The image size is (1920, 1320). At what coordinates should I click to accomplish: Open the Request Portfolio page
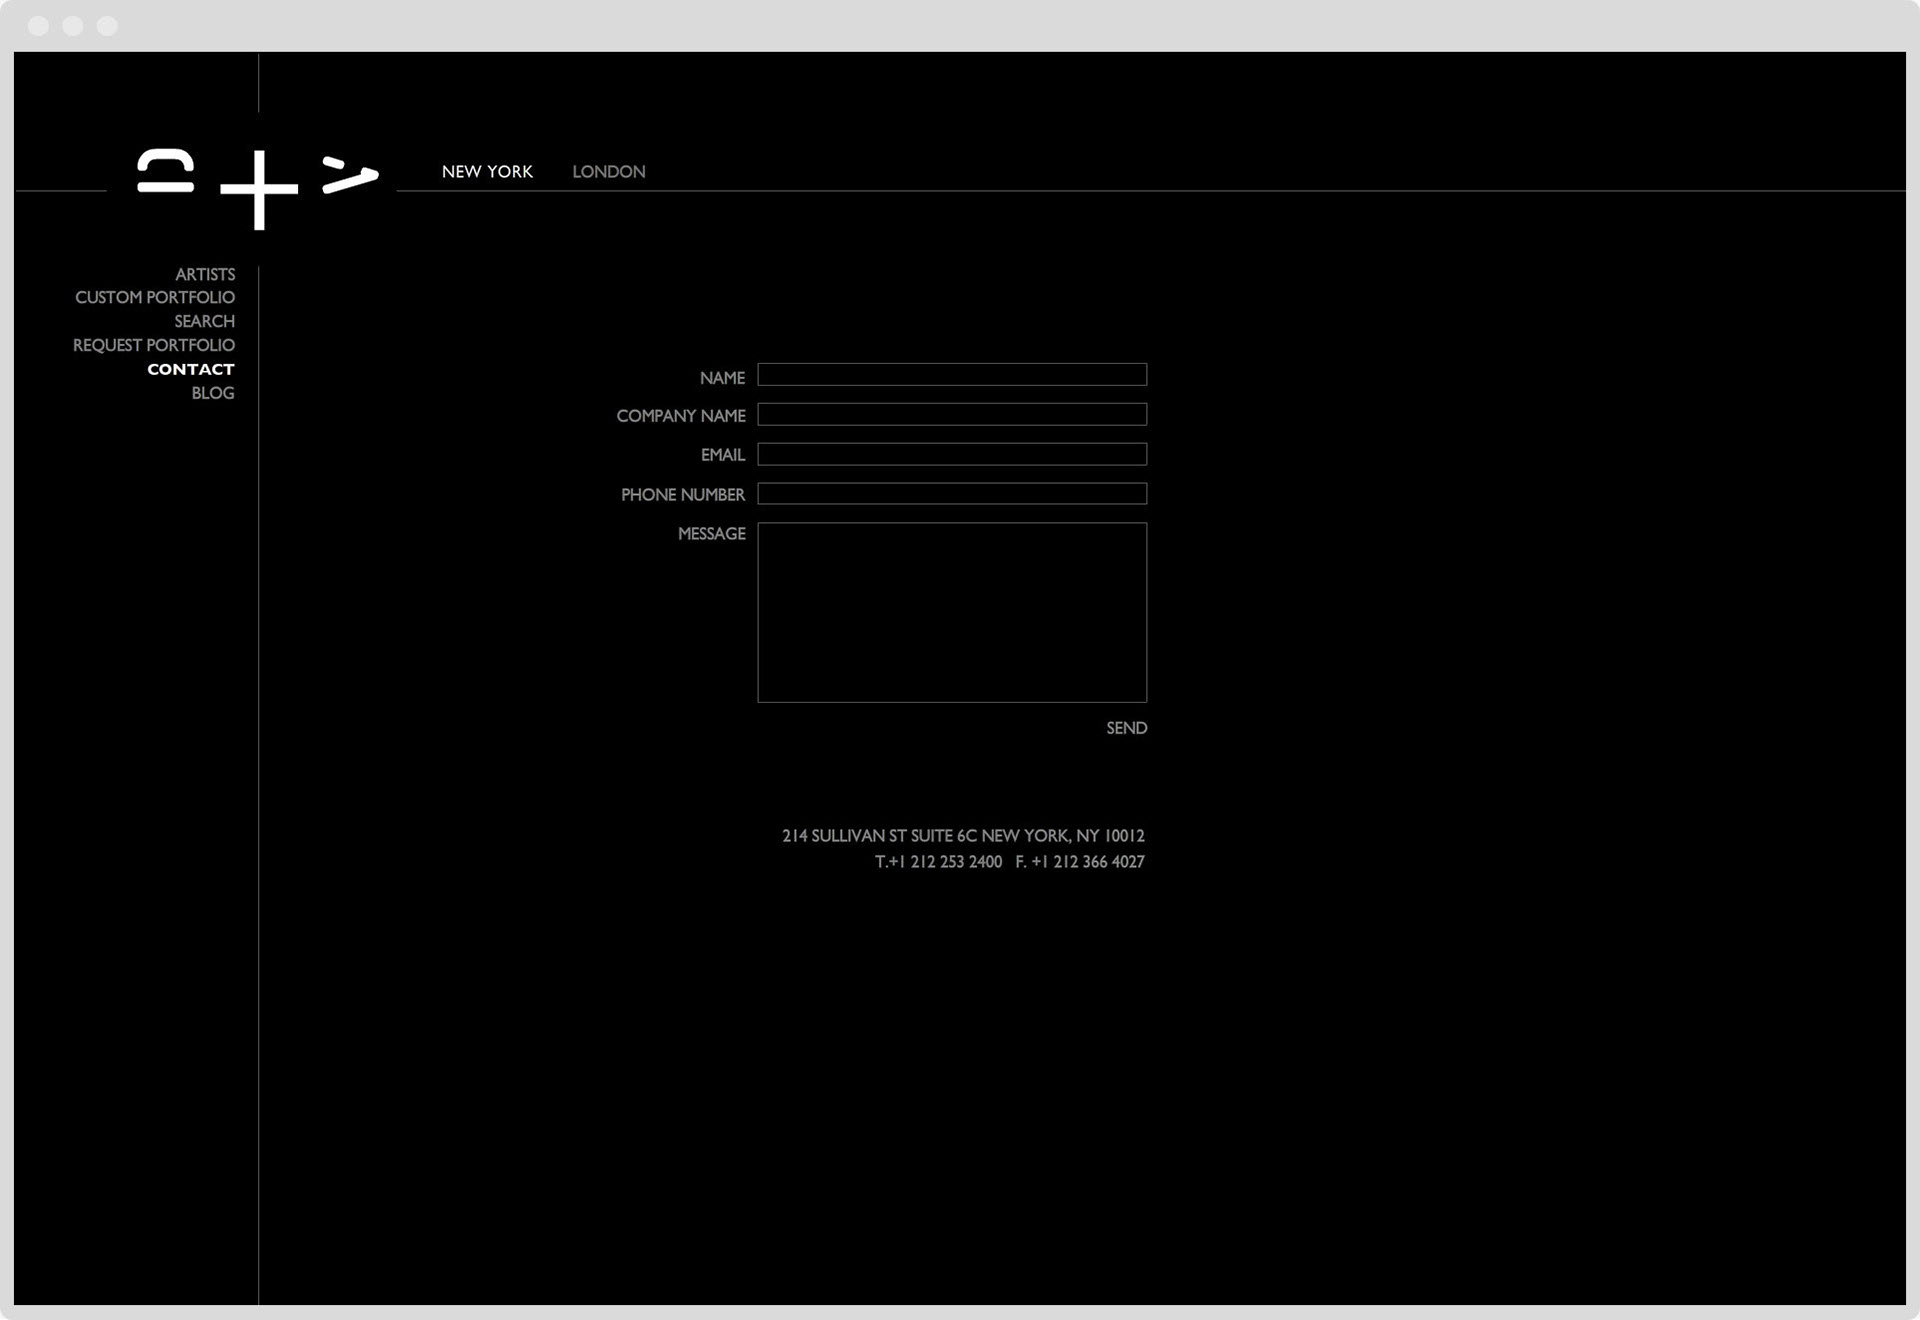[x=154, y=345]
